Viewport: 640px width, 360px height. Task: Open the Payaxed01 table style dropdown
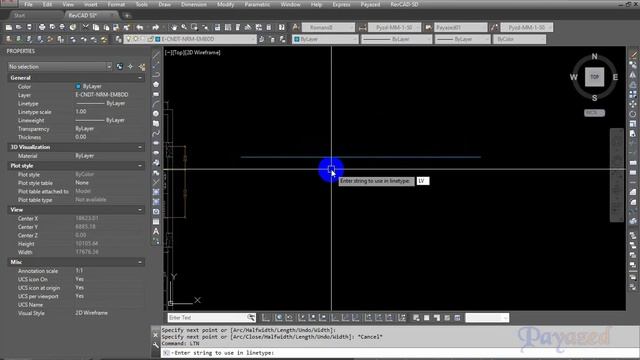click(x=460, y=27)
